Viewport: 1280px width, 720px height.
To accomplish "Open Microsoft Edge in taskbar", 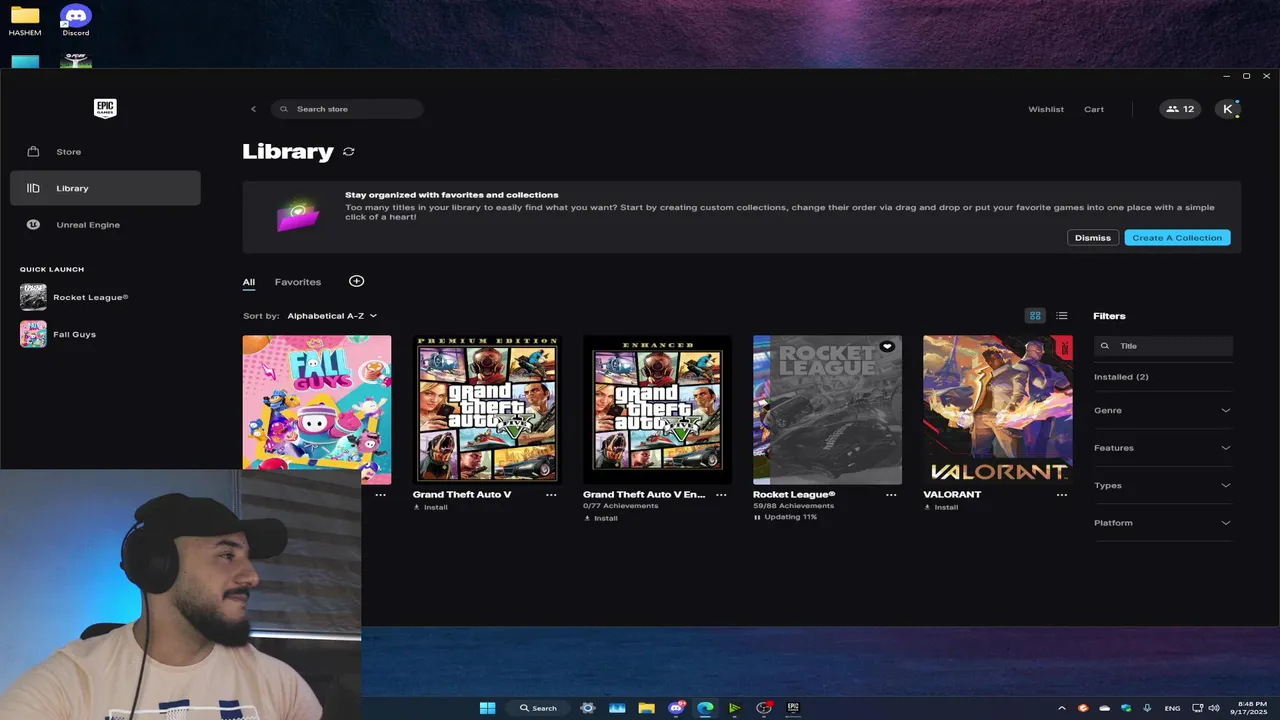I will pyautogui.click(x=705, y=708).
